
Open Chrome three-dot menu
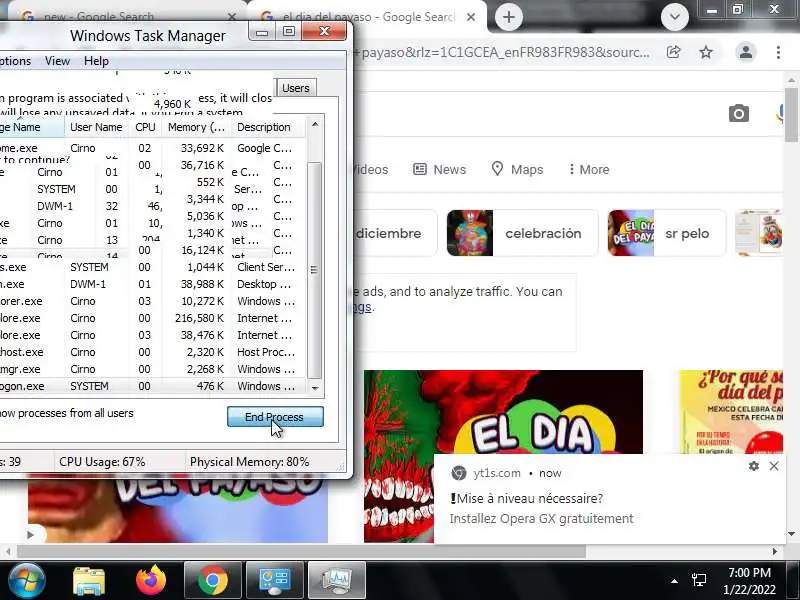778,52
